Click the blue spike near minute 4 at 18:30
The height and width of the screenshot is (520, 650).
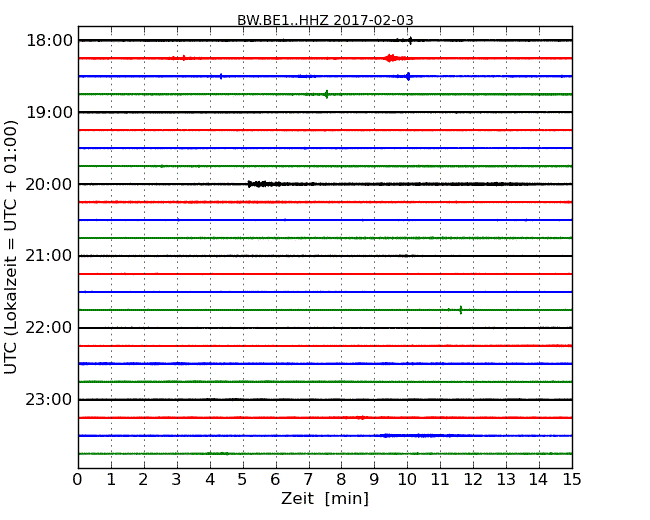point(221,76)
